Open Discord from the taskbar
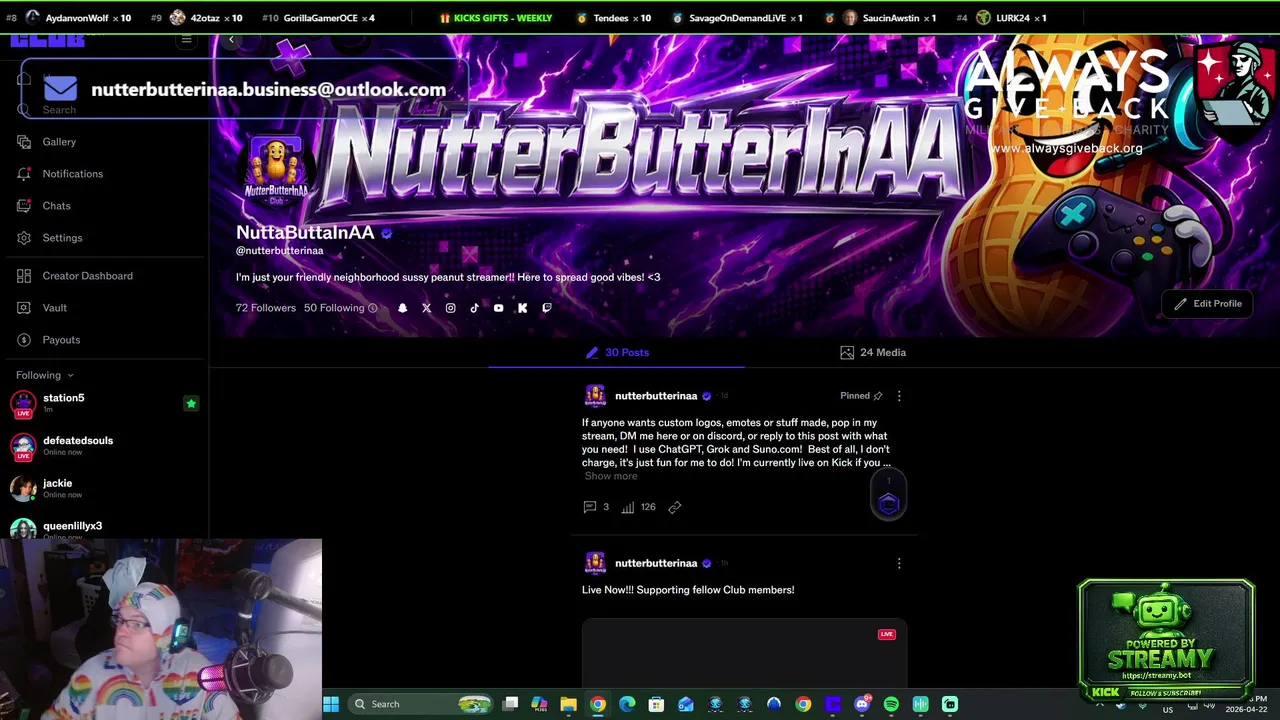 (x=862, y=704)
